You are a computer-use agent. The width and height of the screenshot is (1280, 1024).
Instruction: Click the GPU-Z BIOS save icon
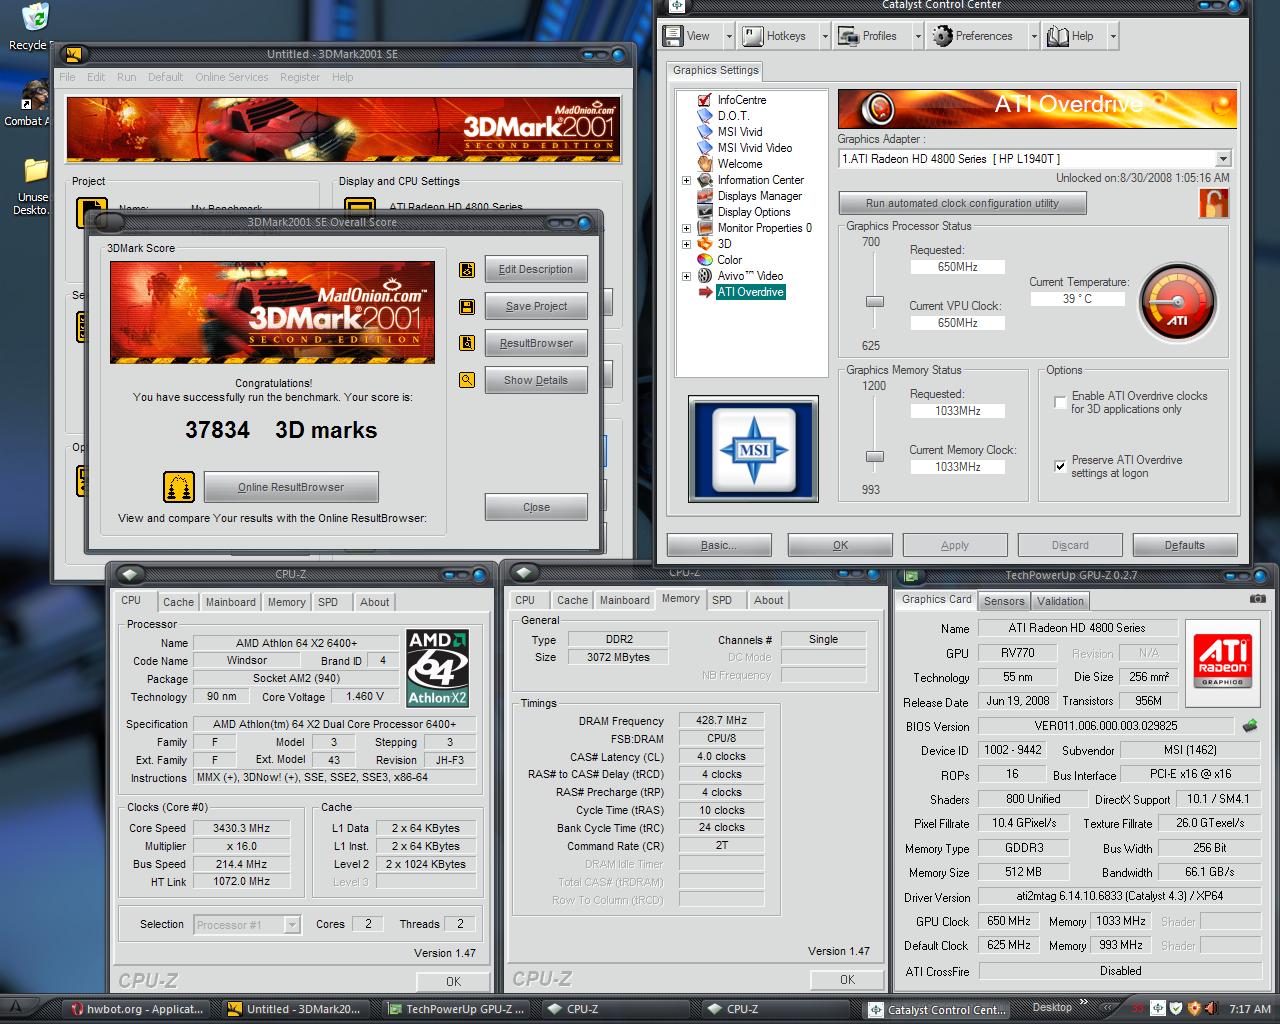1250,726
